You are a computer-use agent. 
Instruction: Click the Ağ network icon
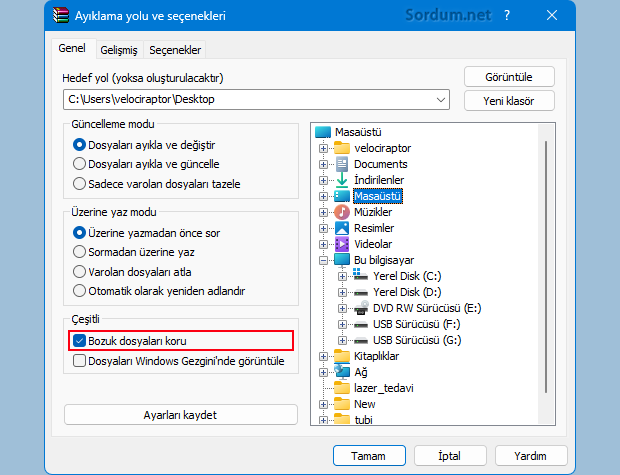coord(342,372)
